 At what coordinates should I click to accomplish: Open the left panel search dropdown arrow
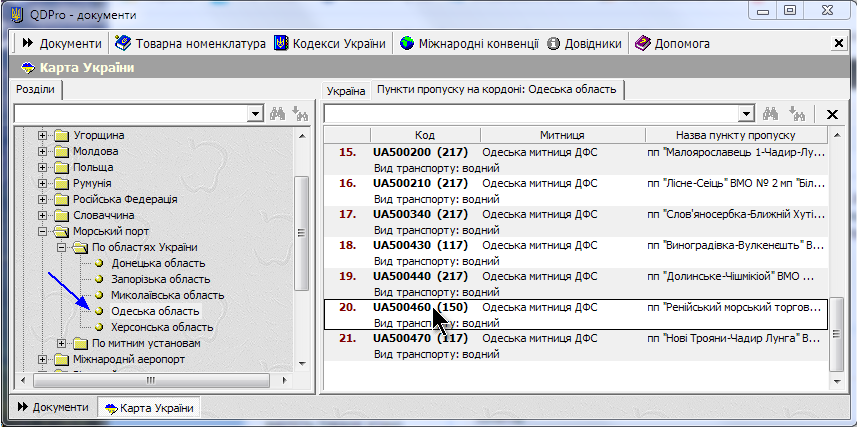pyautogui.click(x=255, y=114)
